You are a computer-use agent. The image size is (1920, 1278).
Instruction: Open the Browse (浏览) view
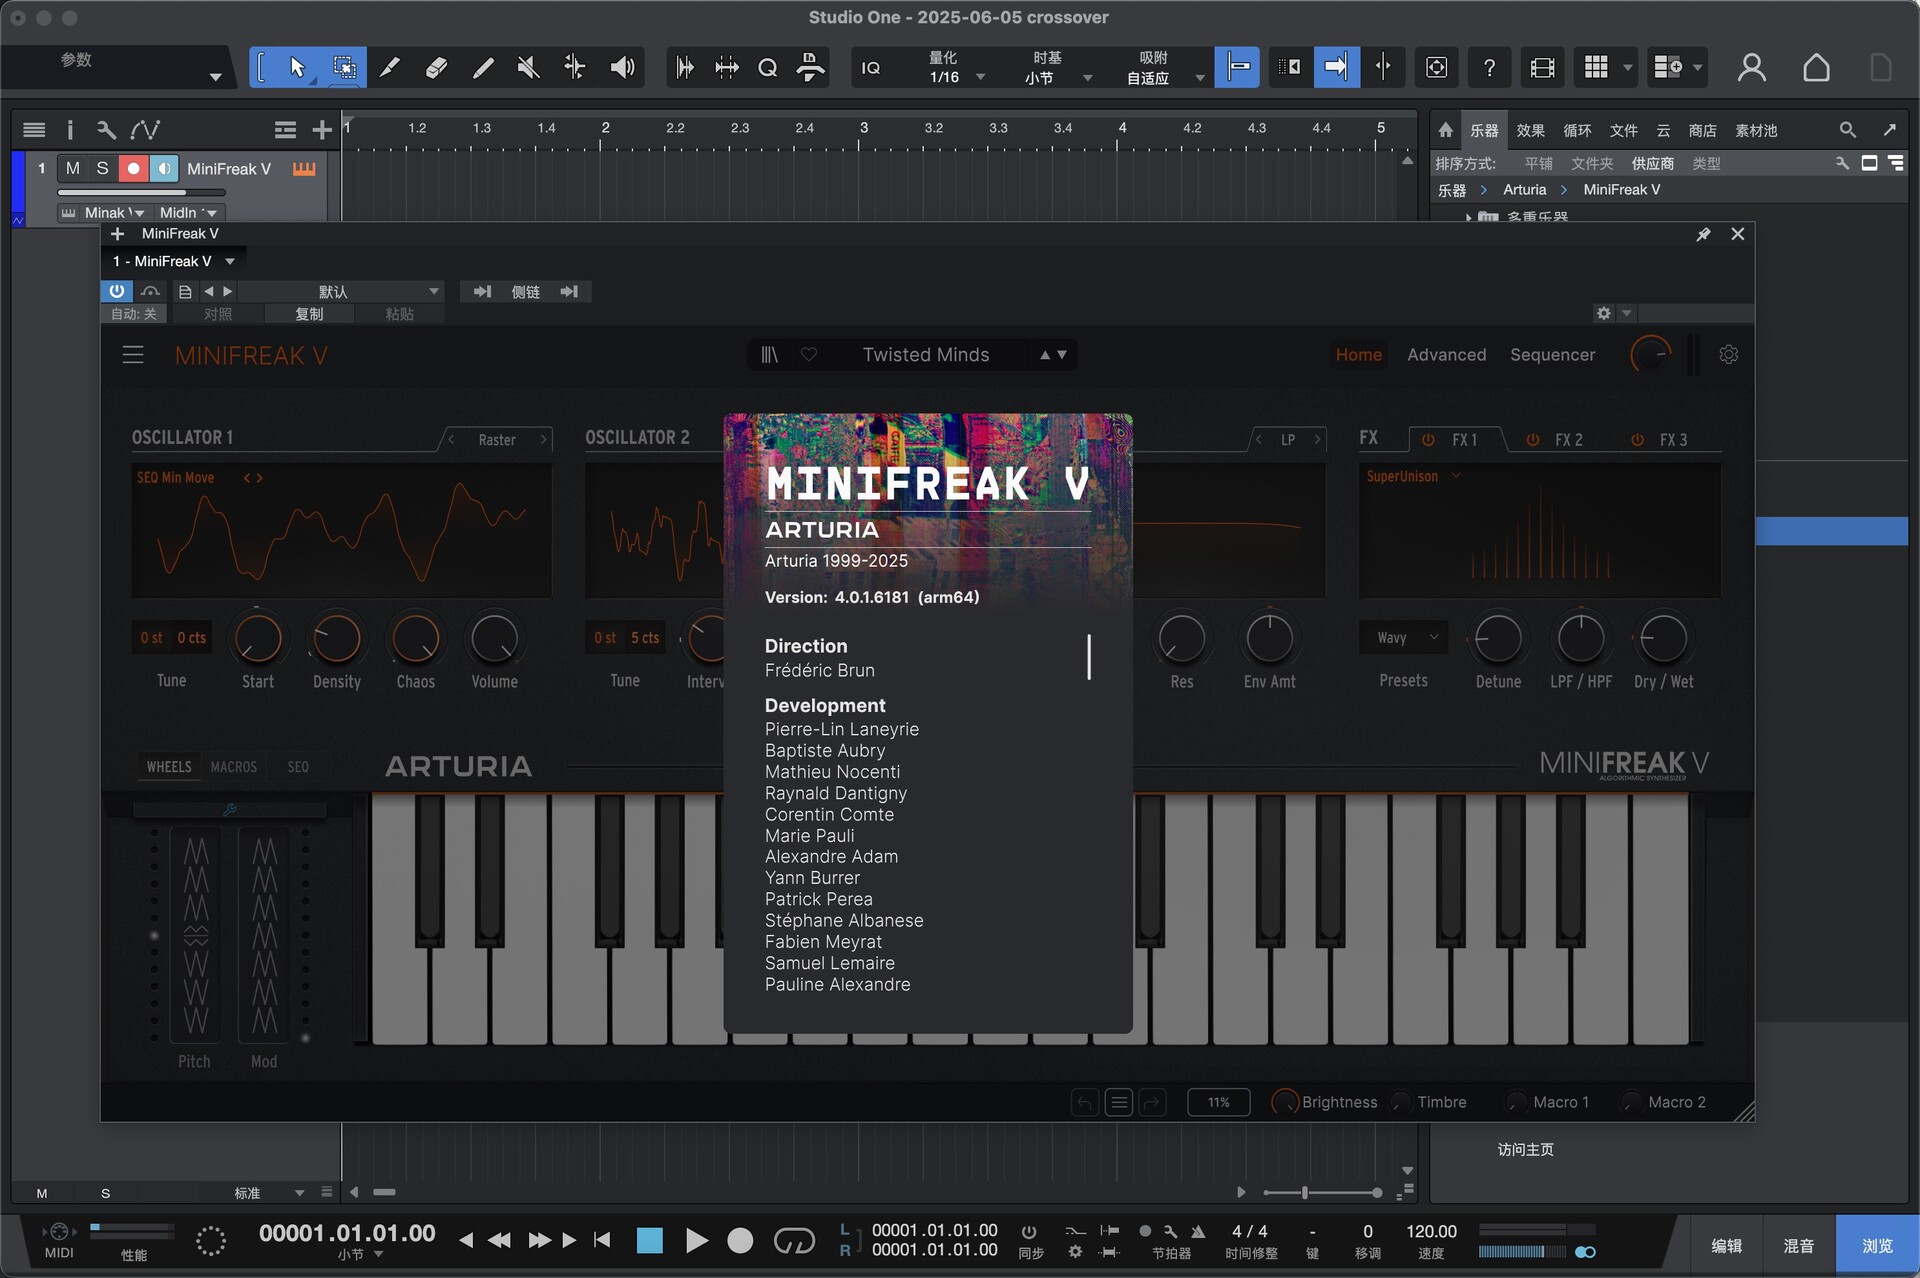pyautogui.click(x=1877, y=1246)
